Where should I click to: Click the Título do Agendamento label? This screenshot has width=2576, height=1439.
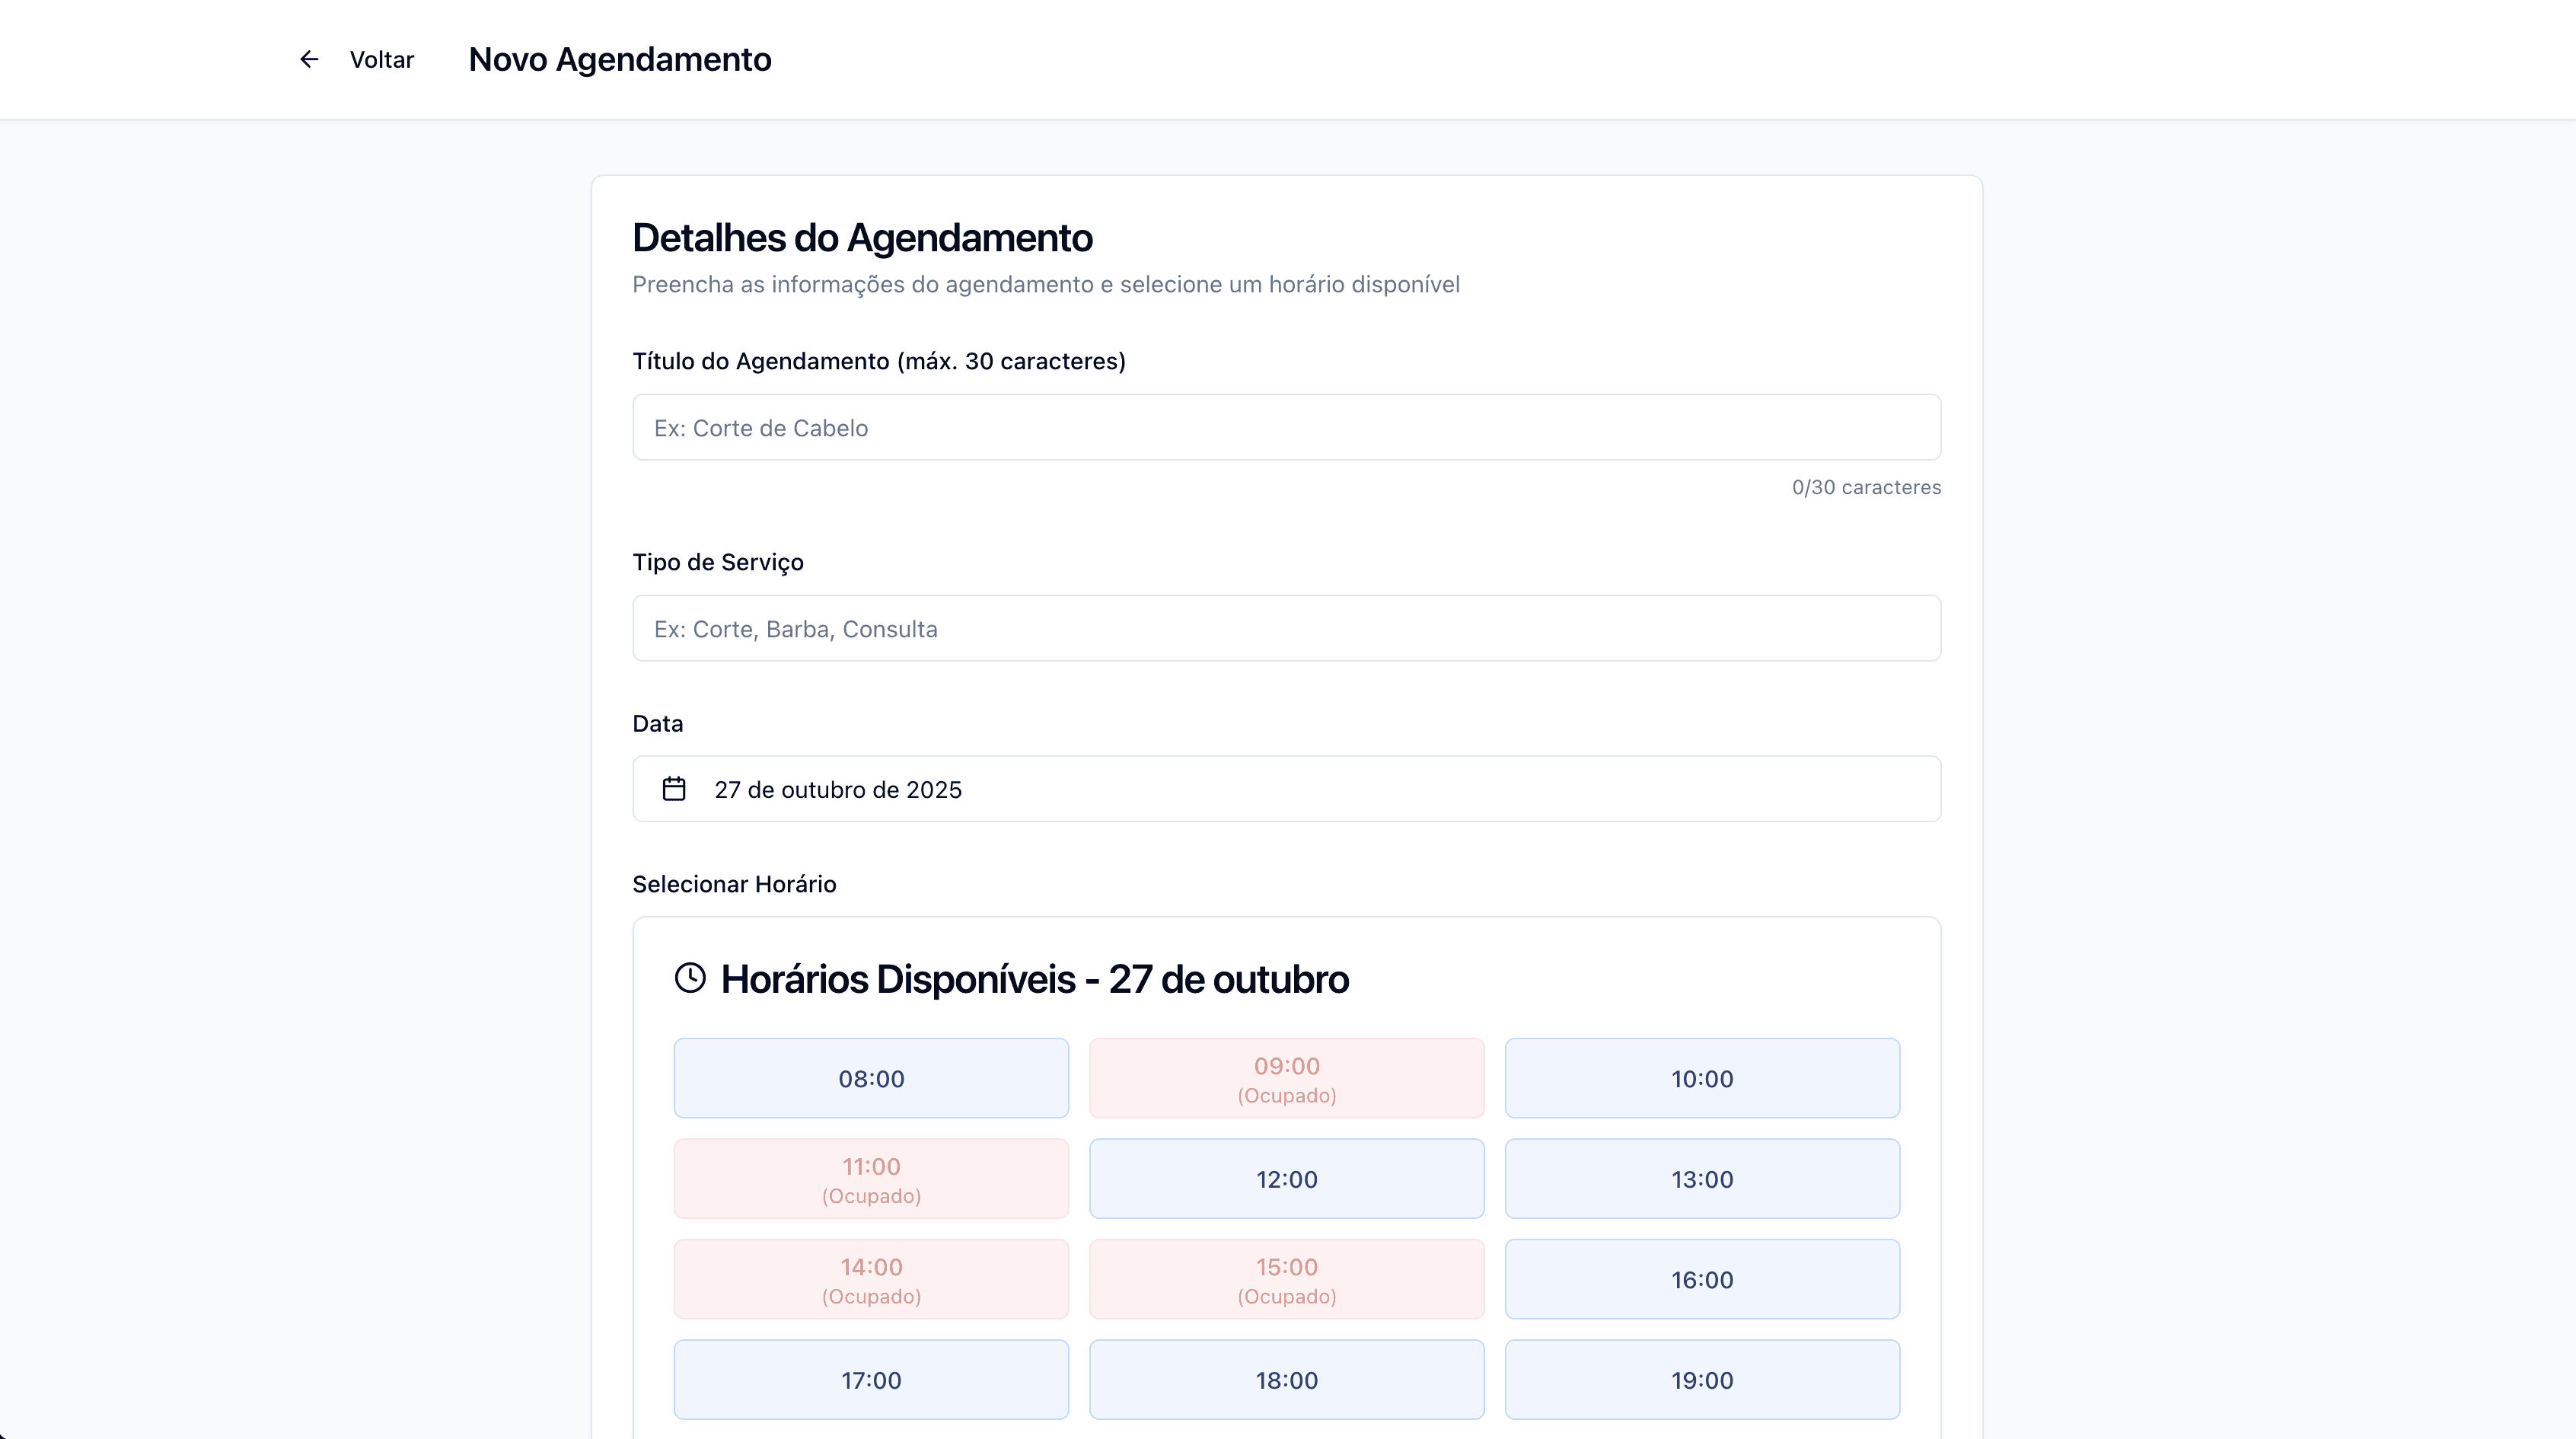click(879, 361)
